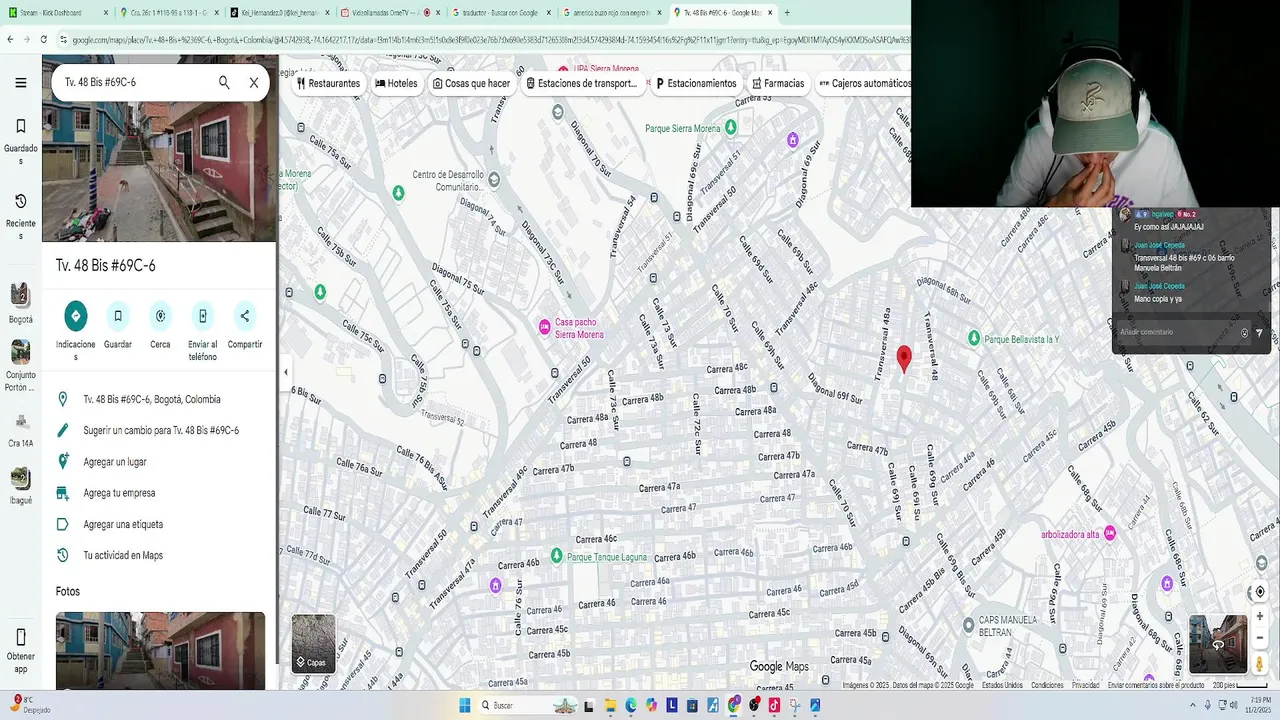Click the street photo header image

coord(160,148)
